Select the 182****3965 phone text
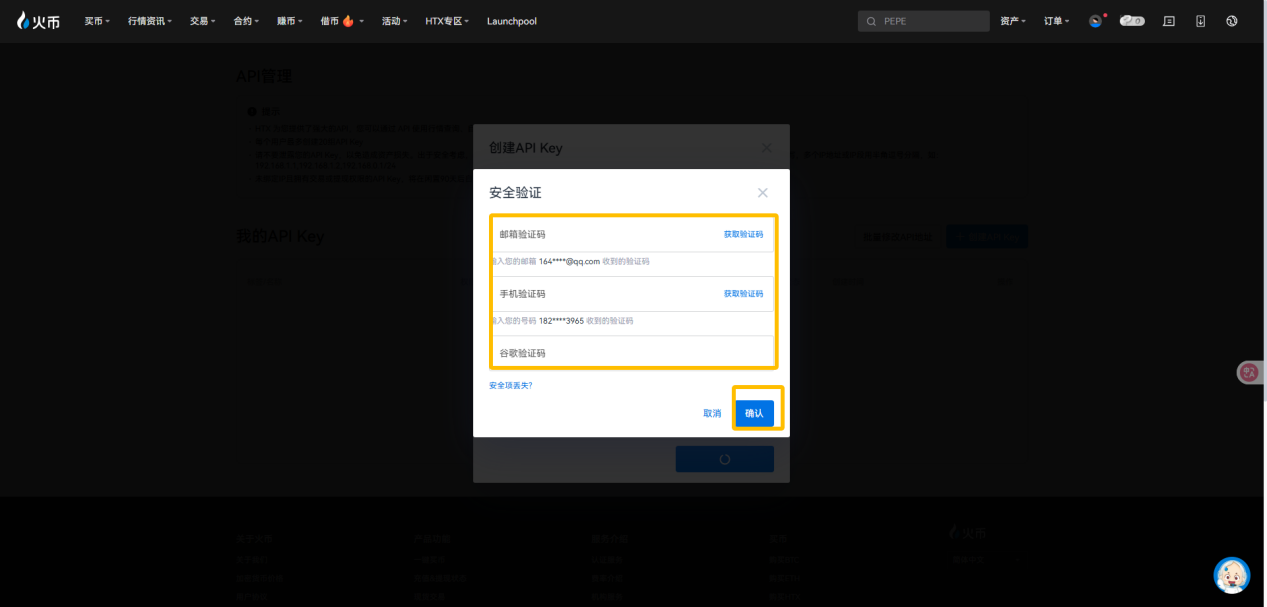Image resolution: width=1267 pixels, height=607 pixels. [561, 321]
